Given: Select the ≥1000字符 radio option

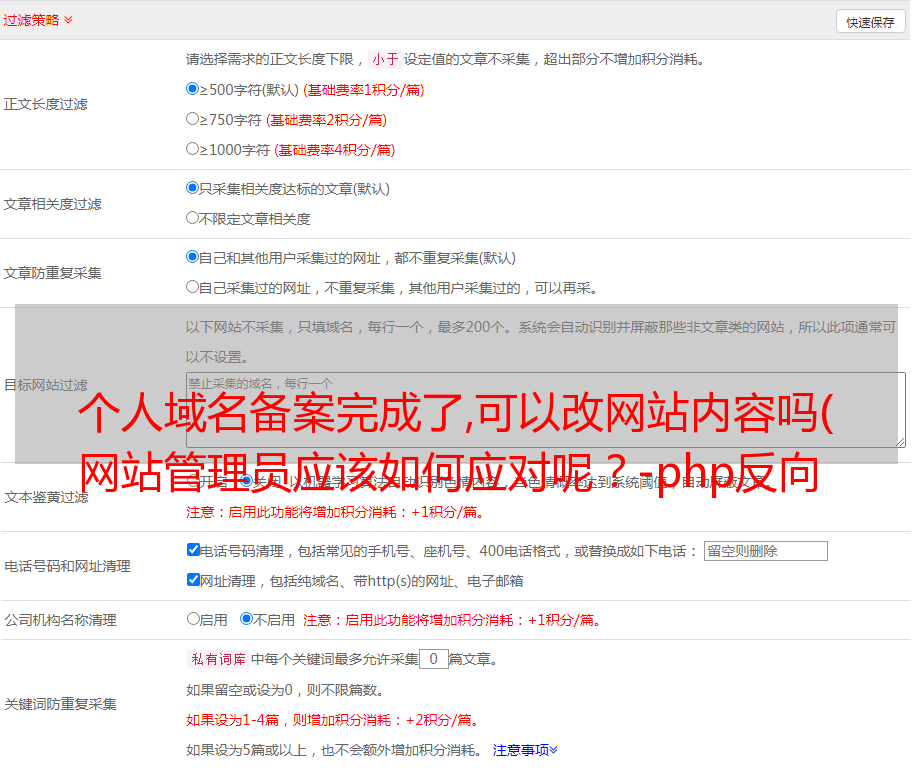Looking at the screenshot, I should coord(193,148).
